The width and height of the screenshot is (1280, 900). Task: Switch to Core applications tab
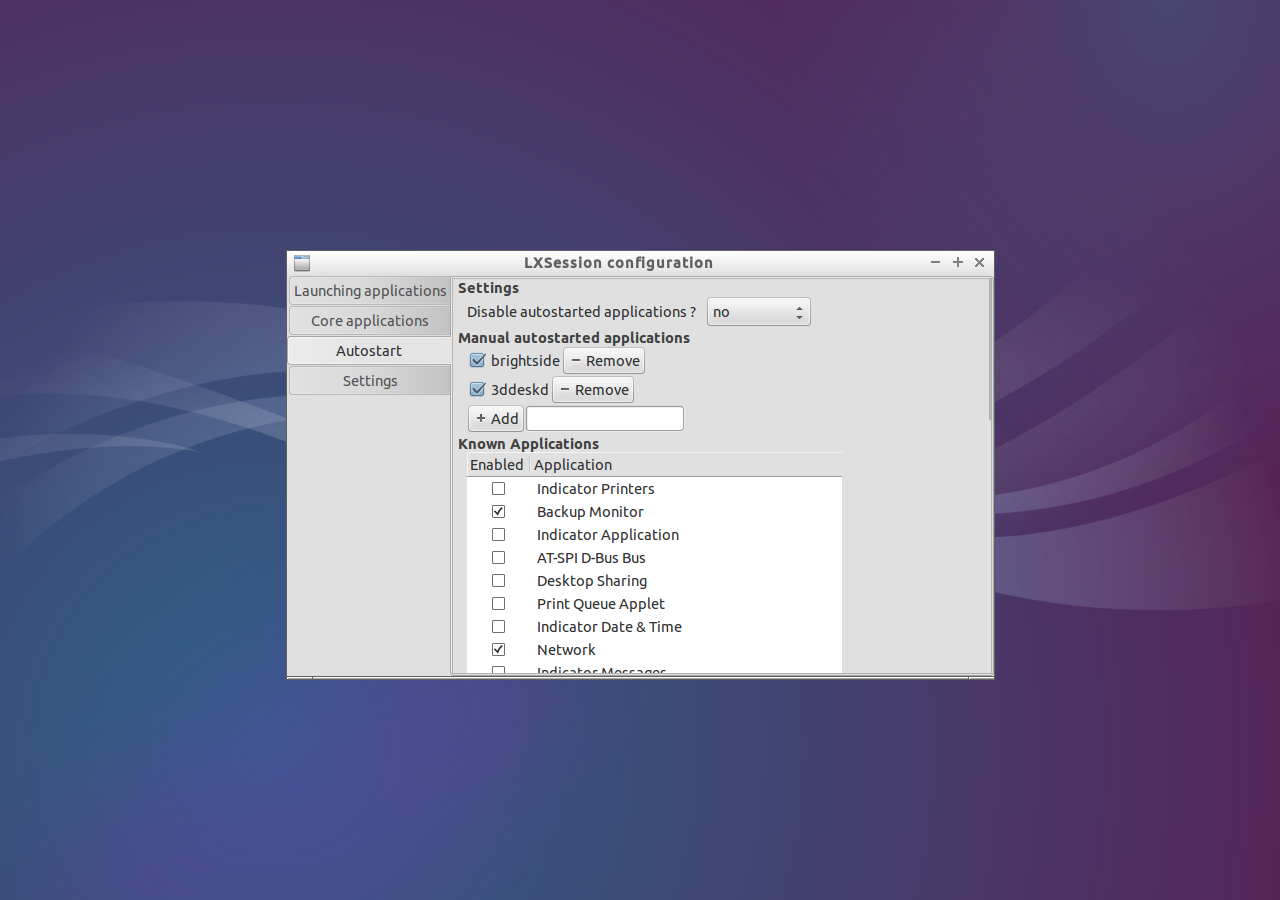(370, 321)
